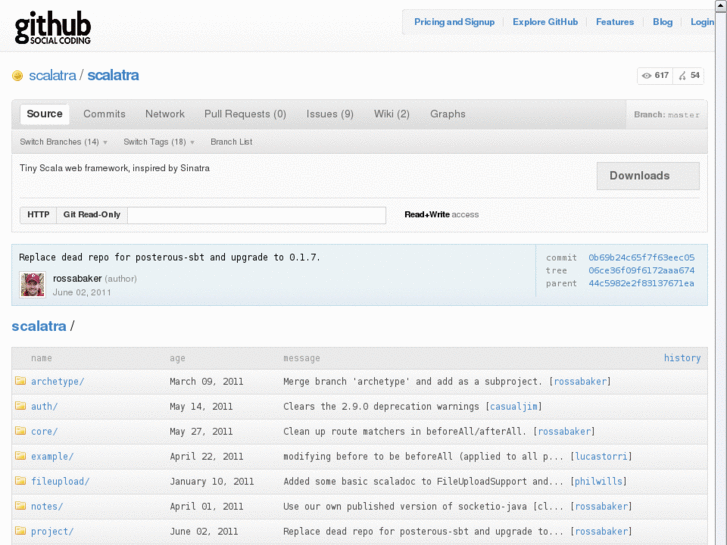Click the casualjim author link
Viewport: 727px width, 545px height.
tap(514, 406)
